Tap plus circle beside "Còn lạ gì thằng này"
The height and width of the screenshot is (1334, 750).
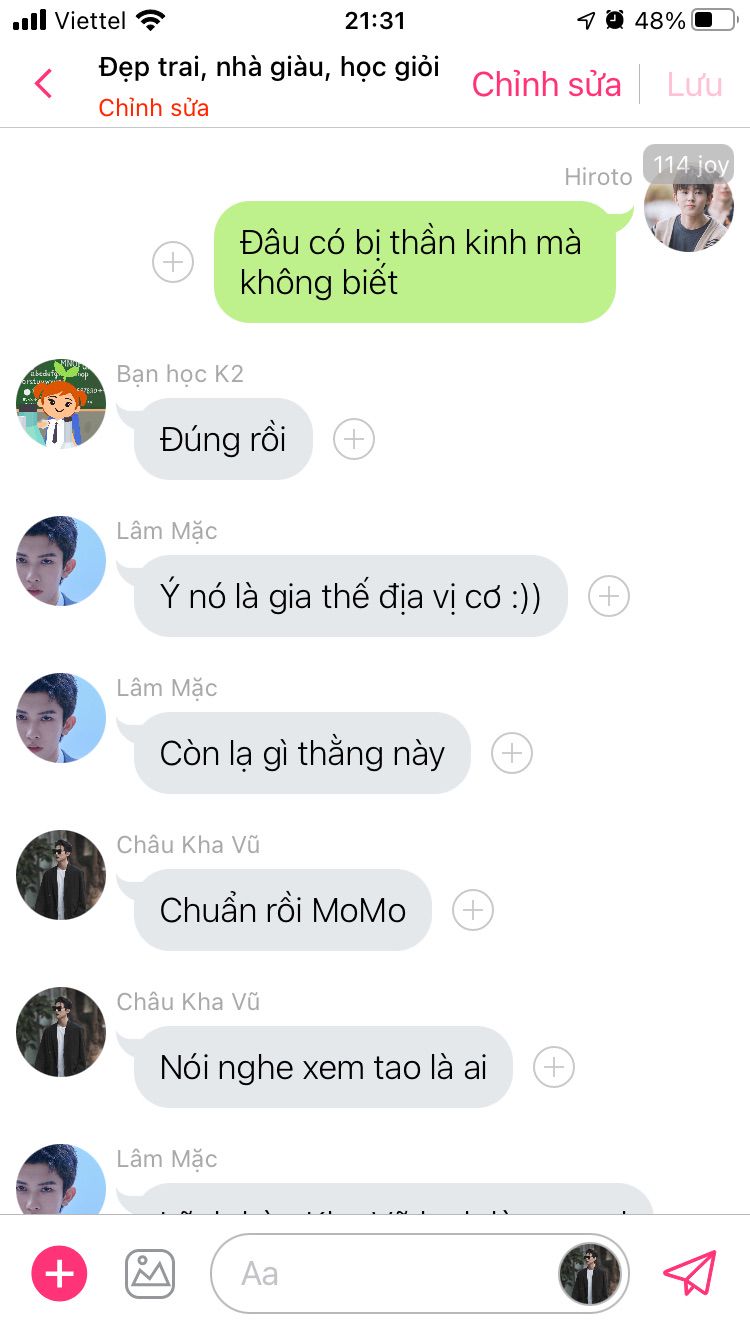[x=512, y=753]
